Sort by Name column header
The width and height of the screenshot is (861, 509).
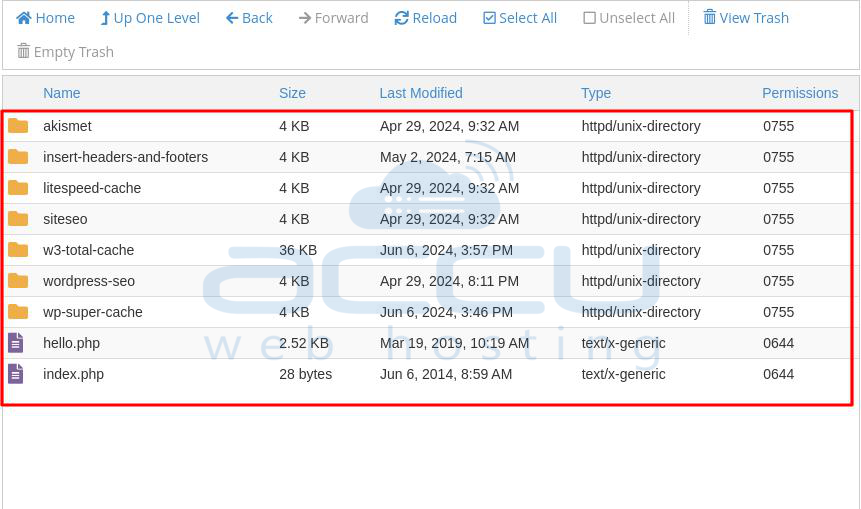pyautogui.click(x=62, y=93)
